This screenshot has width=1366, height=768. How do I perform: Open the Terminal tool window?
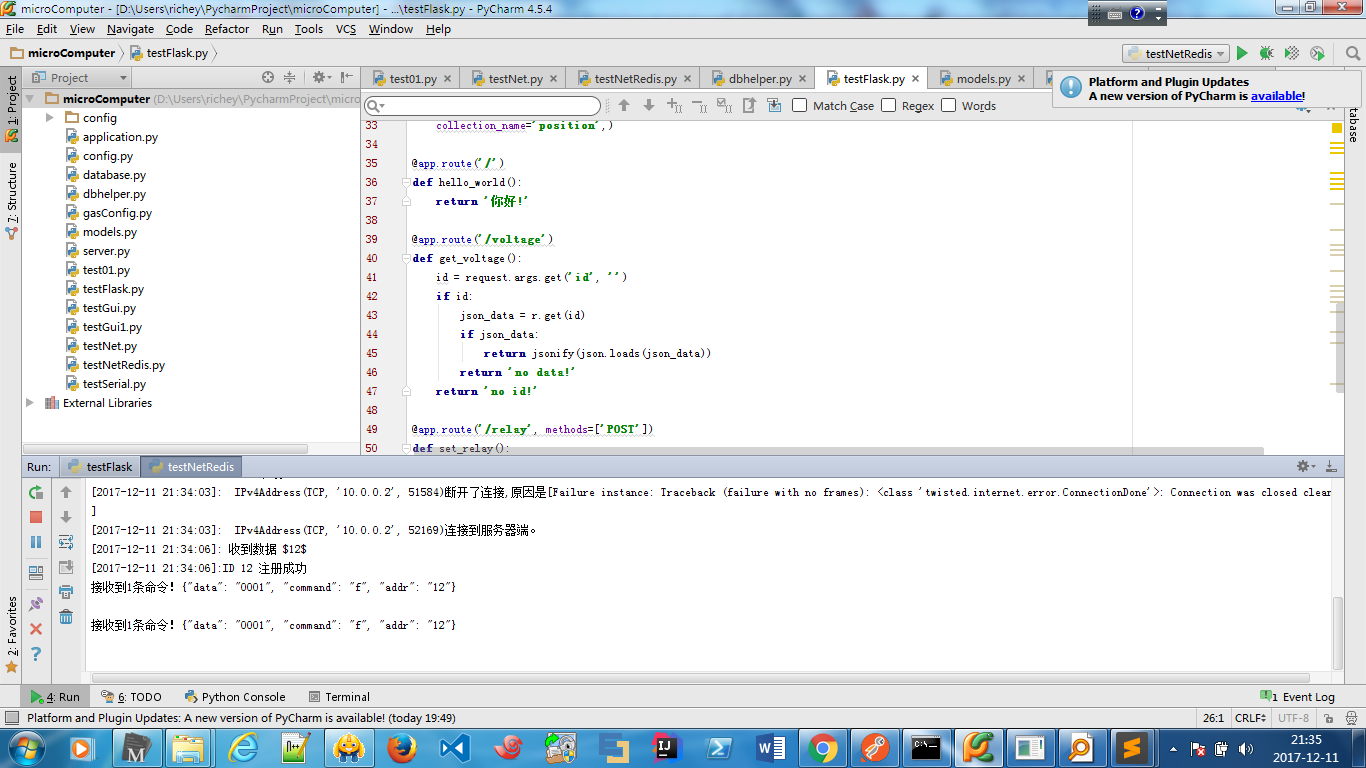coord(339,697)
